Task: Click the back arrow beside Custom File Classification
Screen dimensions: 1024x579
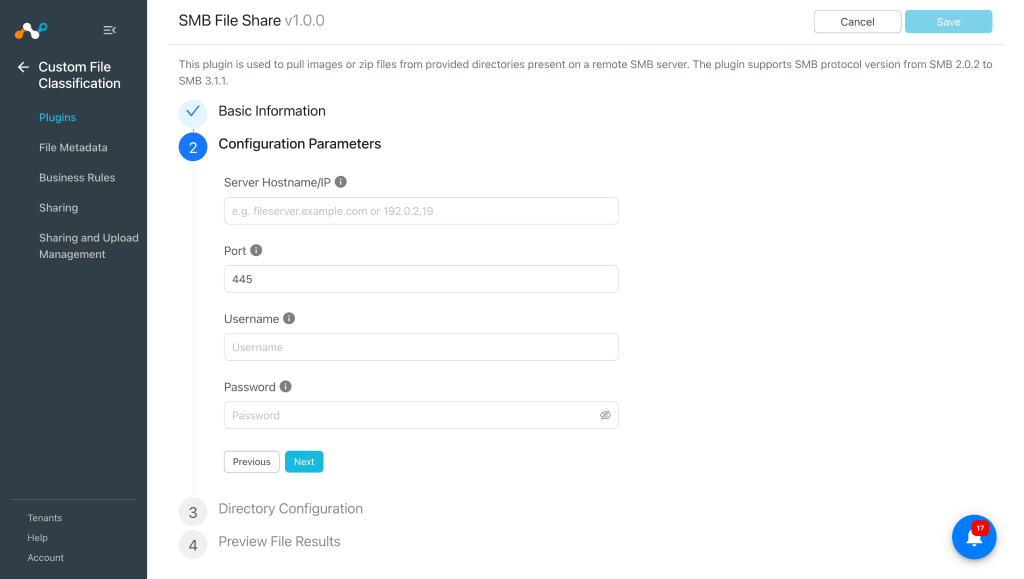Action: tap(24, 67)
